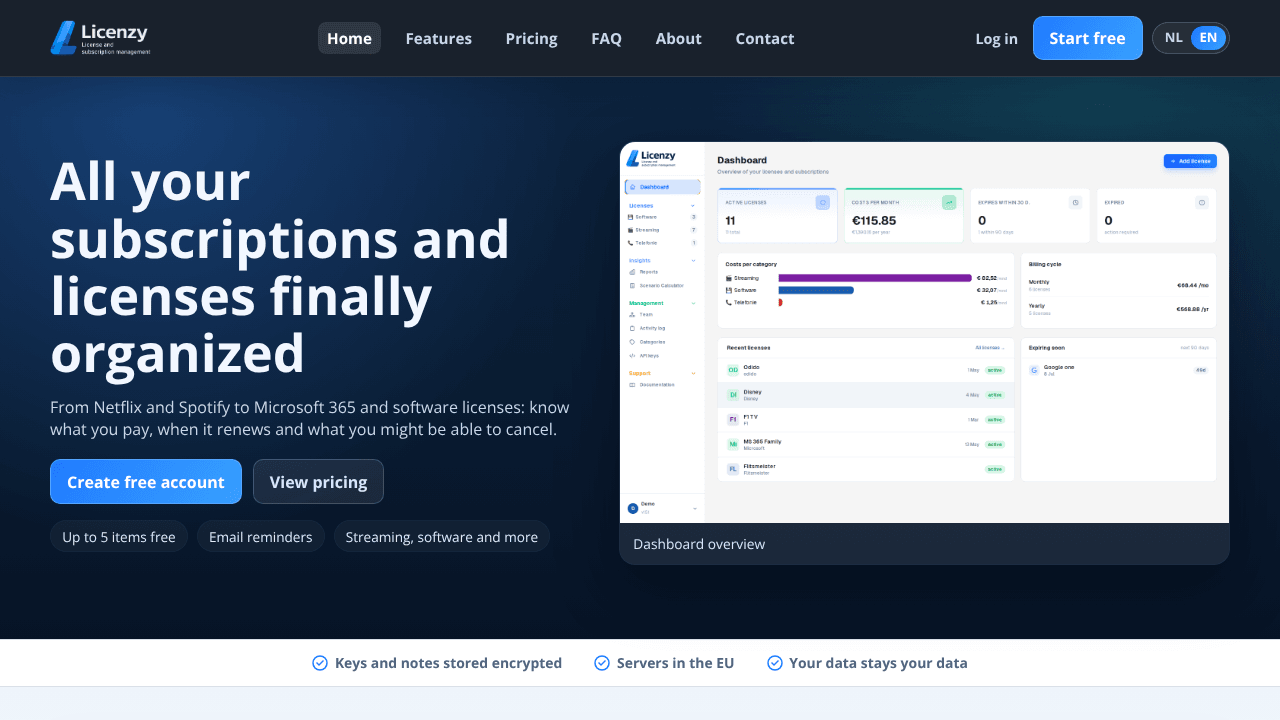Click the 'Create free account' button
Viewport: 1280px width, 720px height.
click(146, 482)
